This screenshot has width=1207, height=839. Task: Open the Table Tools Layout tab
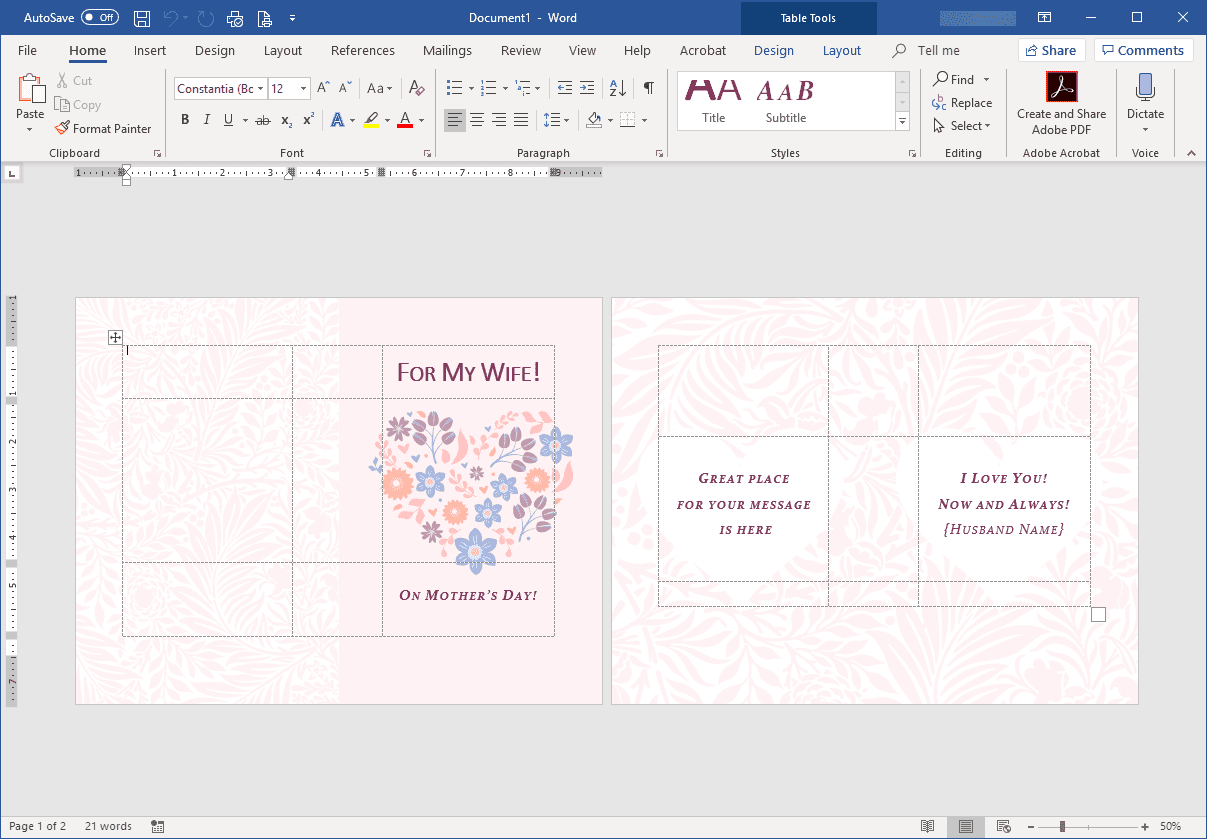tap(842, 50)
